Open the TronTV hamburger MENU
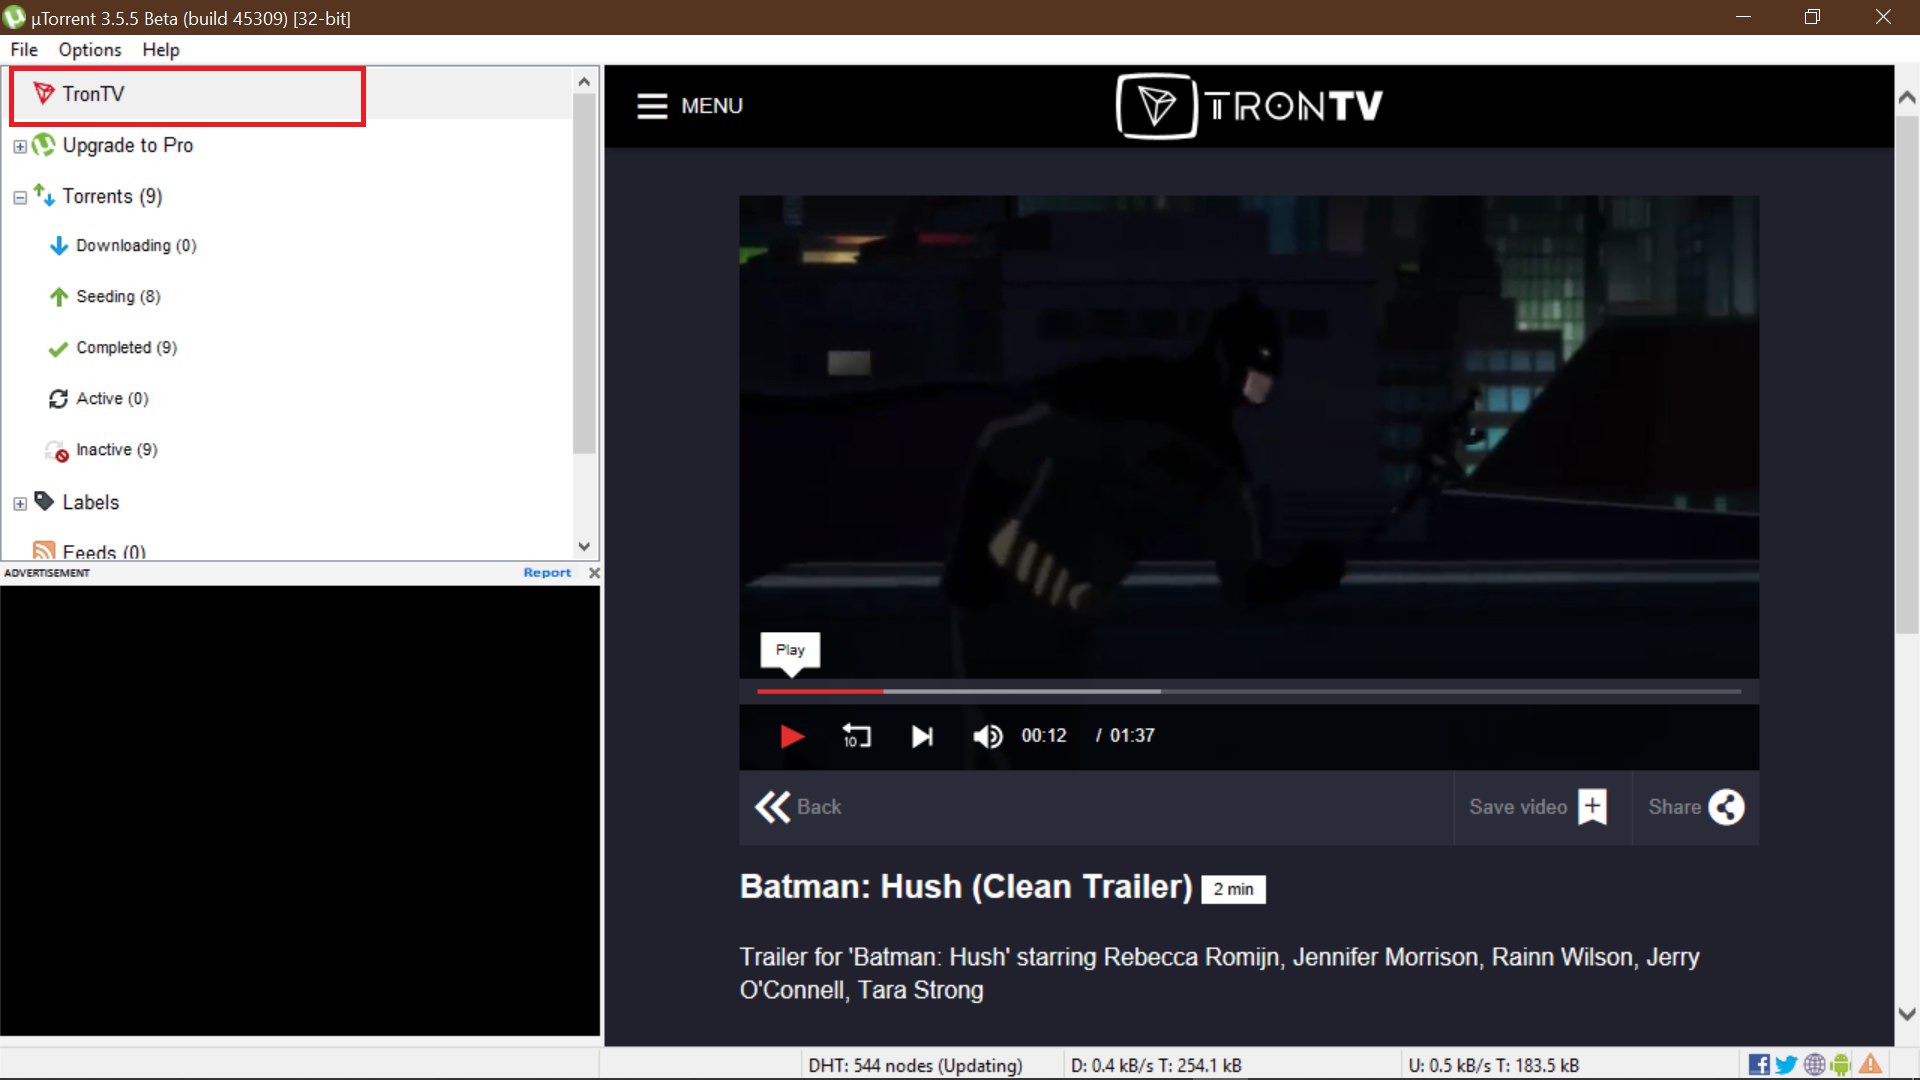 690,106
